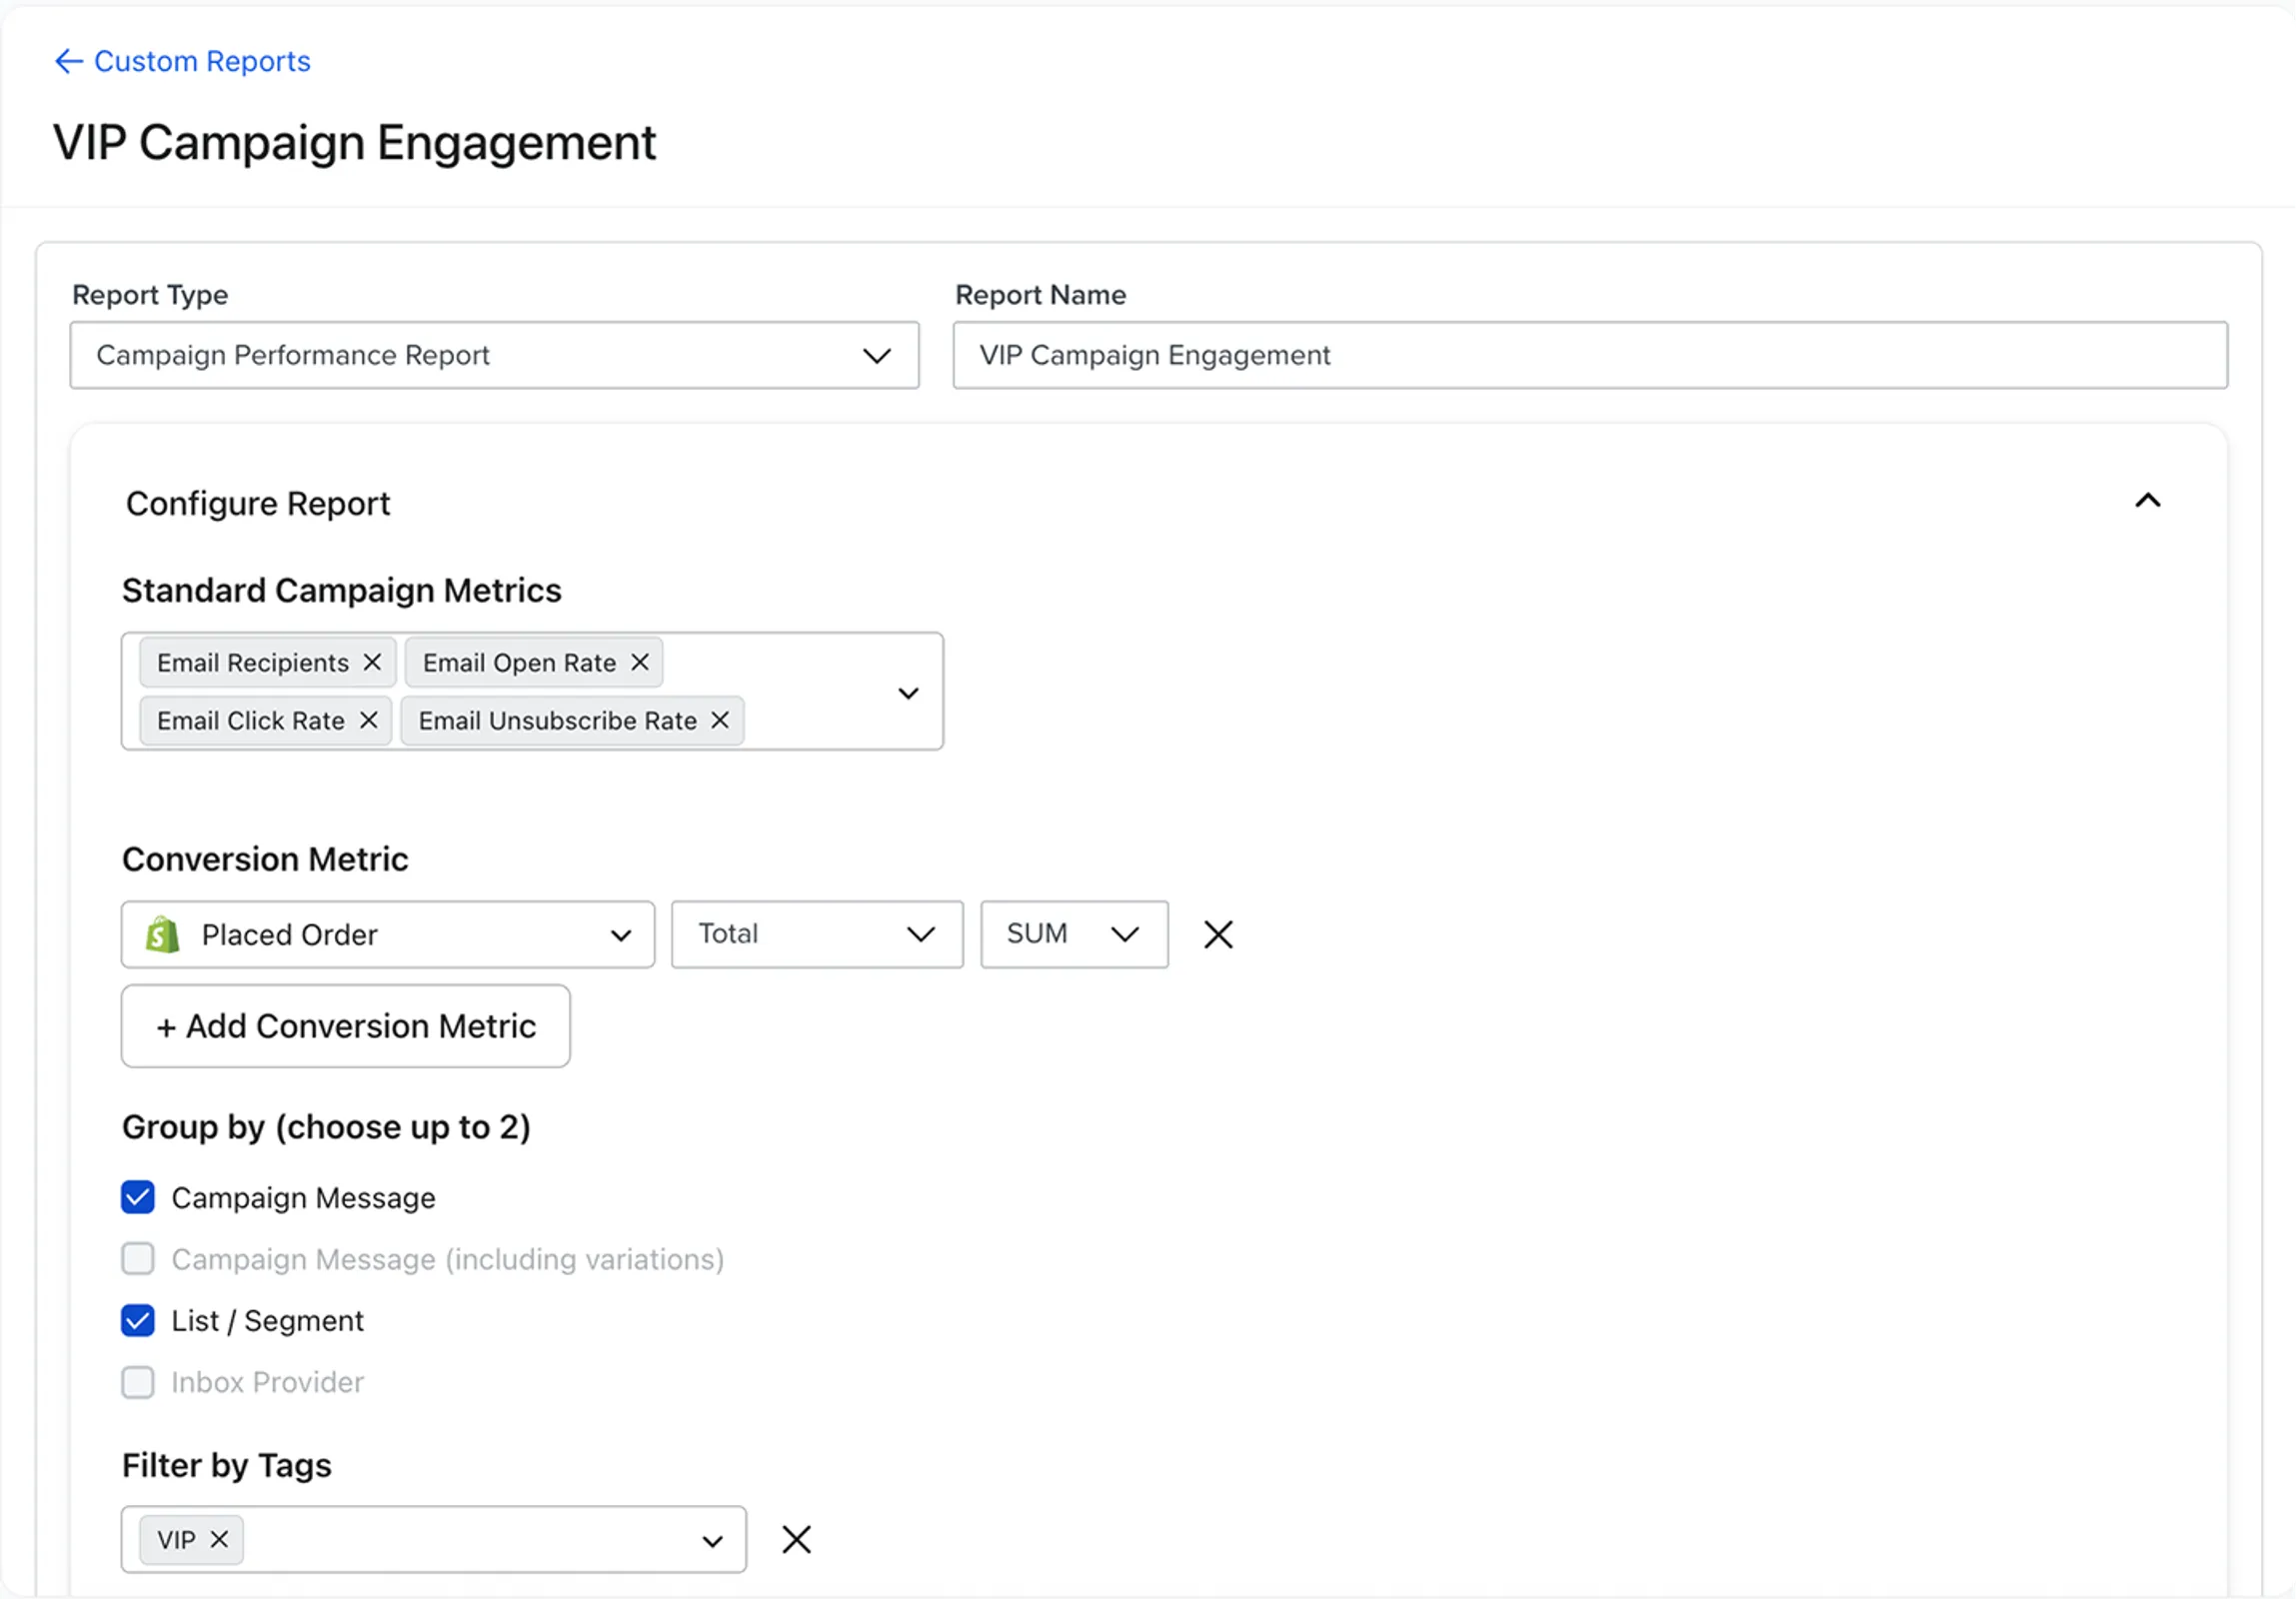Screen dimensions: 2296x1599
Task: Uncheck the List / Segment grouping option
Action: (x=138, y=1321)
